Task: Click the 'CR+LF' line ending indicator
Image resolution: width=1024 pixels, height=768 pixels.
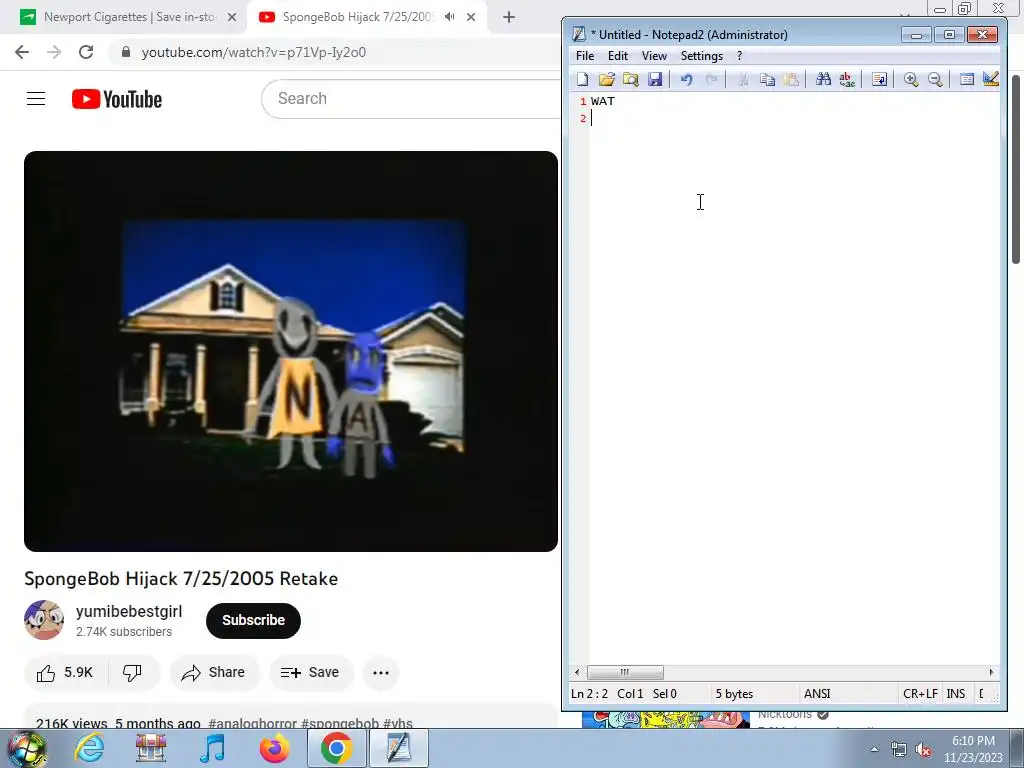Action: point(920,694)
